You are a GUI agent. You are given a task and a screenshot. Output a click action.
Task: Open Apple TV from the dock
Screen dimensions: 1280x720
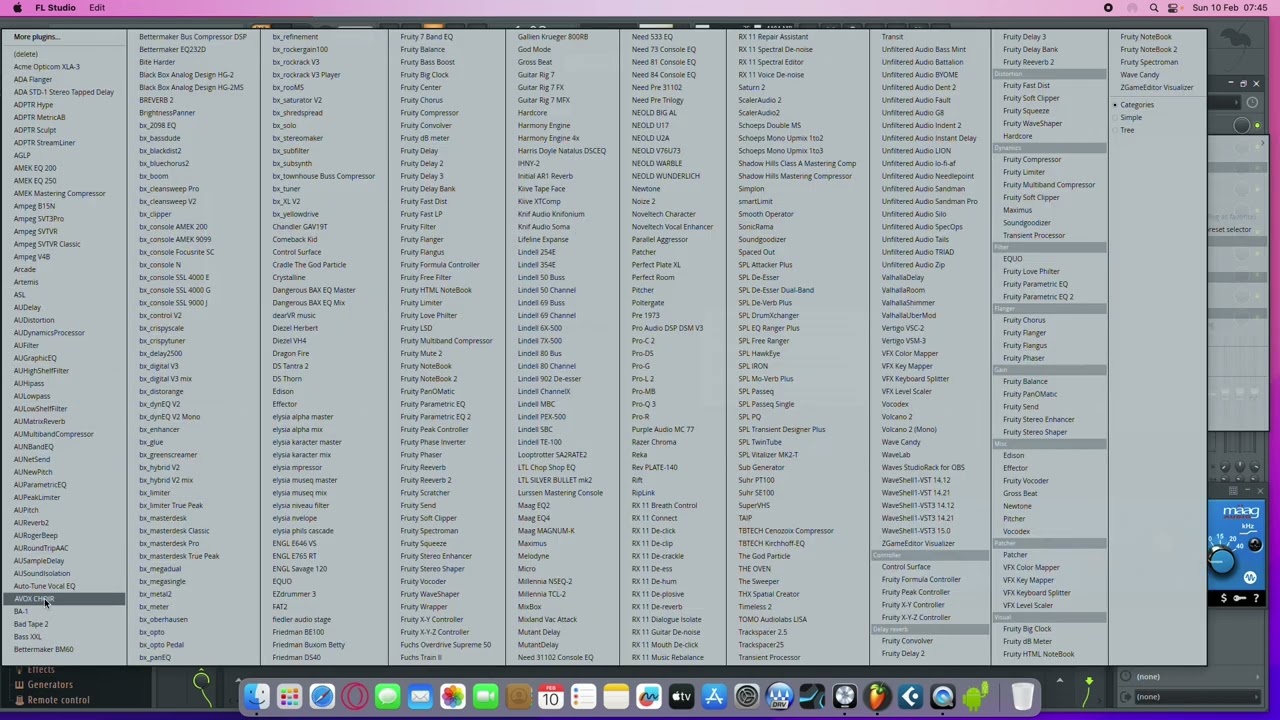[x=681, y=696]
